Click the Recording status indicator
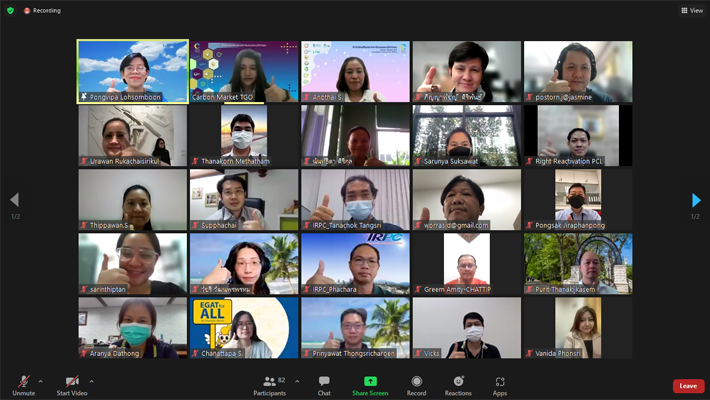Viewport: 710px width, 400px height. pos(42,10)
